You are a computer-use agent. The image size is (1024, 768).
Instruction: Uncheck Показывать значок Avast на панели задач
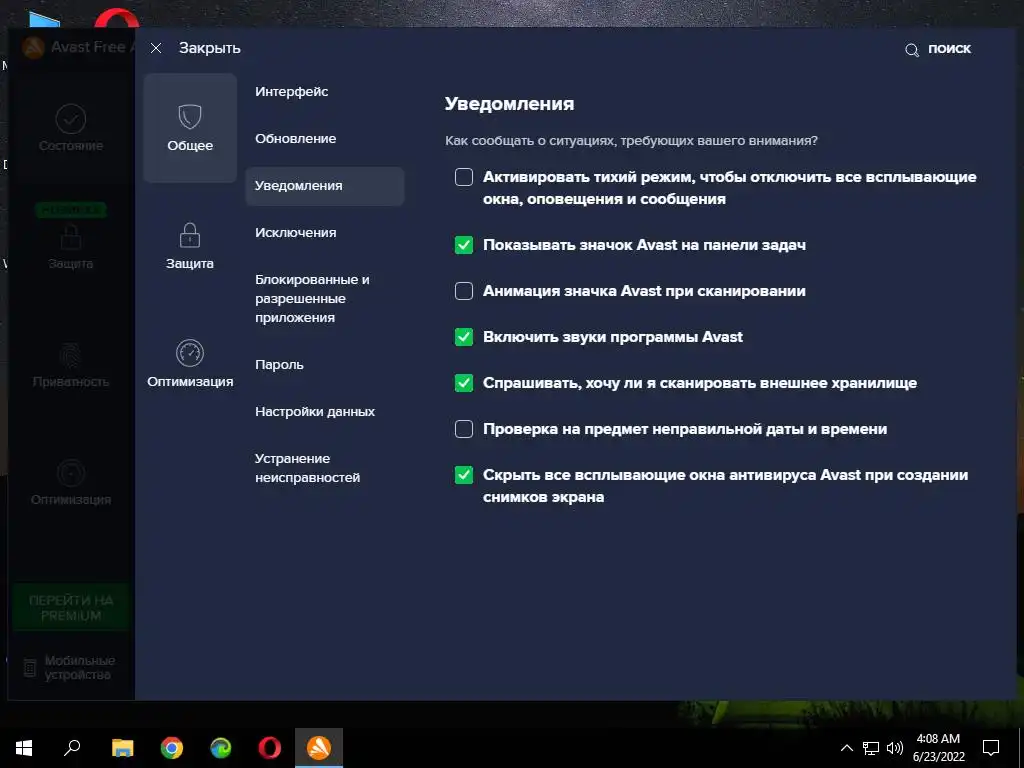464,245
